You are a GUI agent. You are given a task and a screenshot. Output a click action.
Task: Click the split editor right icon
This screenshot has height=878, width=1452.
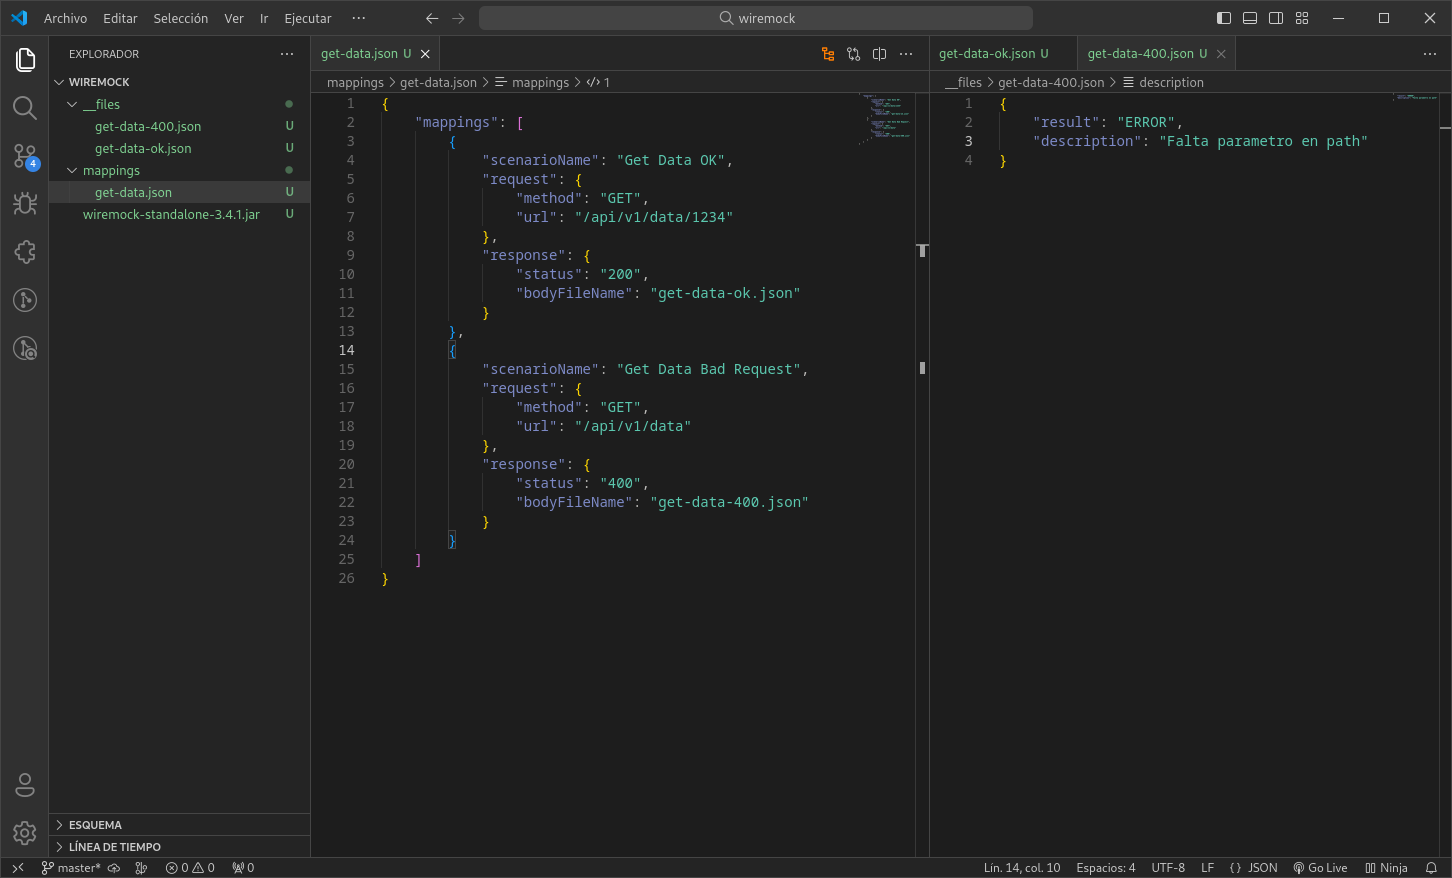[x=879, y=54]
